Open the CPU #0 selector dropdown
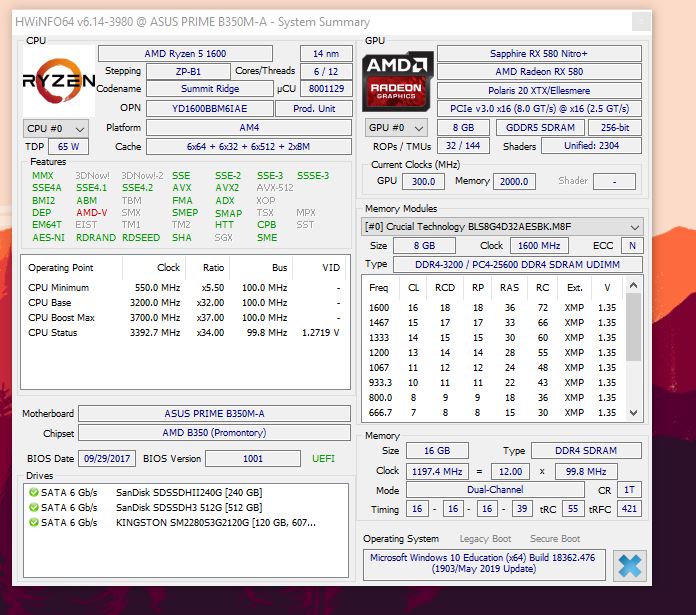 [x=55, y=129]
